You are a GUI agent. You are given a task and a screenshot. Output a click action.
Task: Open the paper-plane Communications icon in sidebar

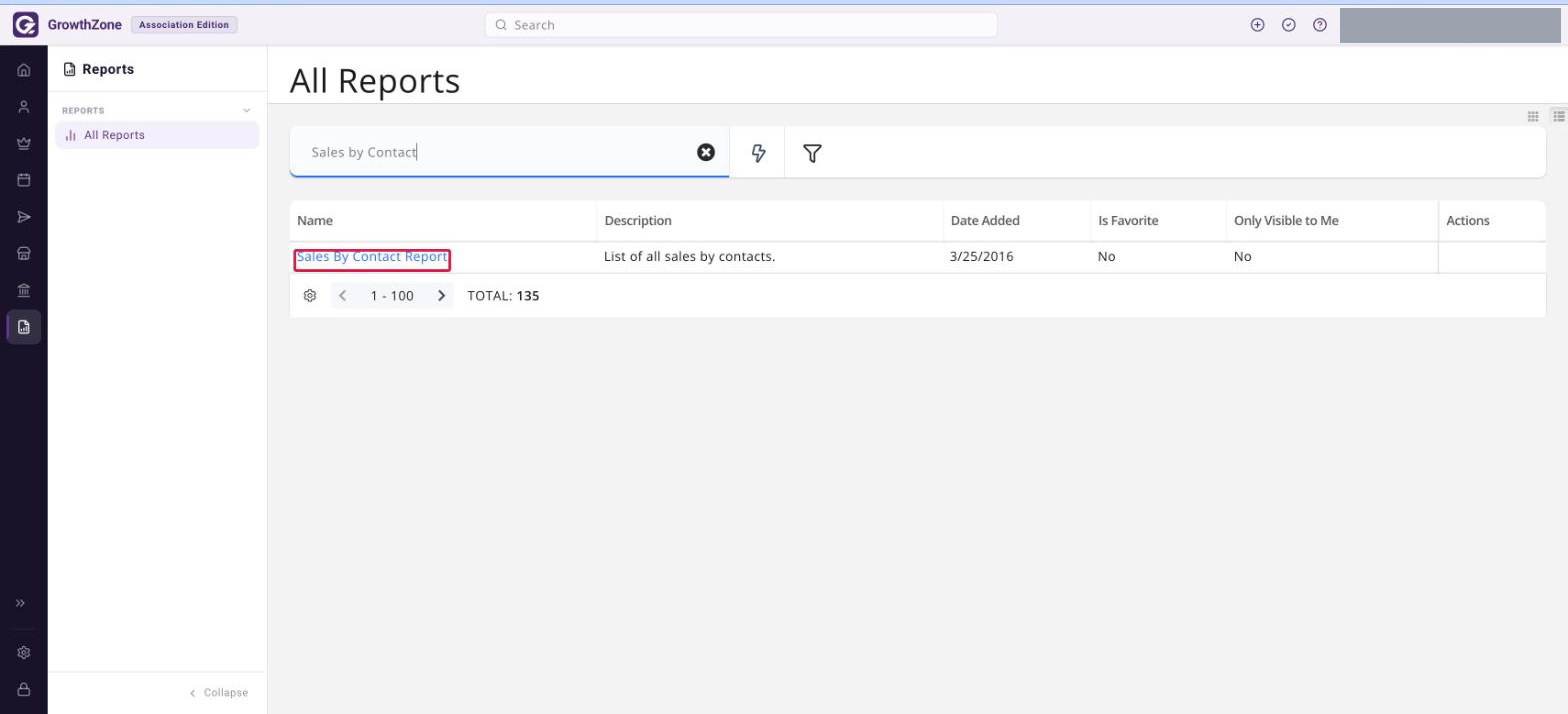tap(24, 217)
